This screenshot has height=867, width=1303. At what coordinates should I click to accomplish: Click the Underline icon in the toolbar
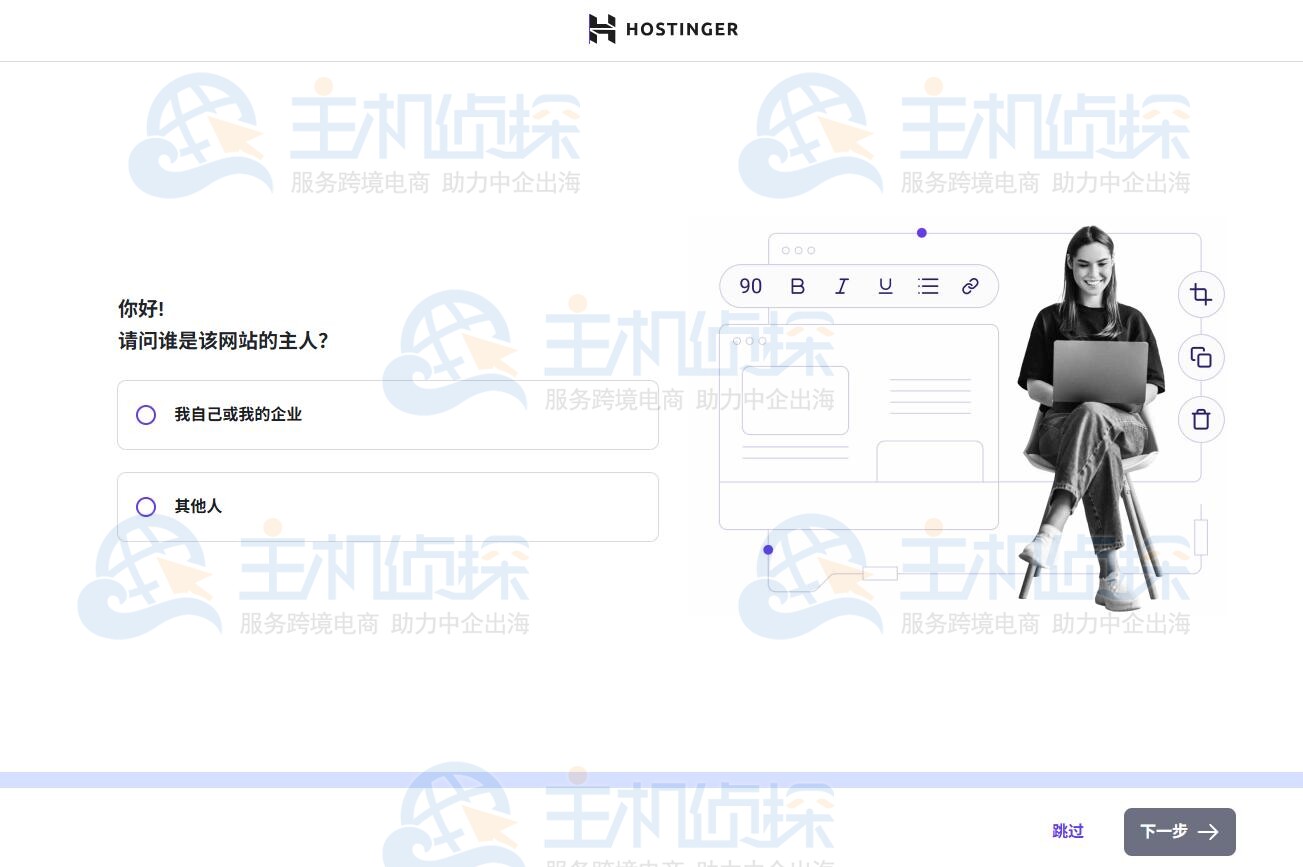[x=885, y=286]
